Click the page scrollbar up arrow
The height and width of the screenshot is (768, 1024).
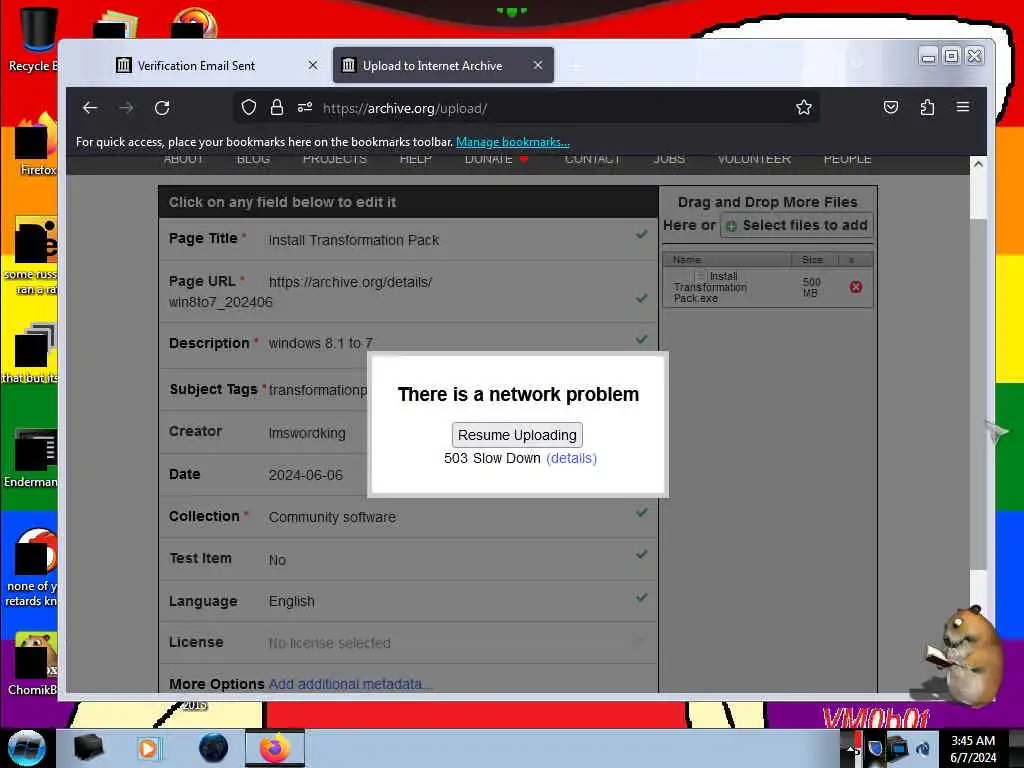[x=978, y=164]
